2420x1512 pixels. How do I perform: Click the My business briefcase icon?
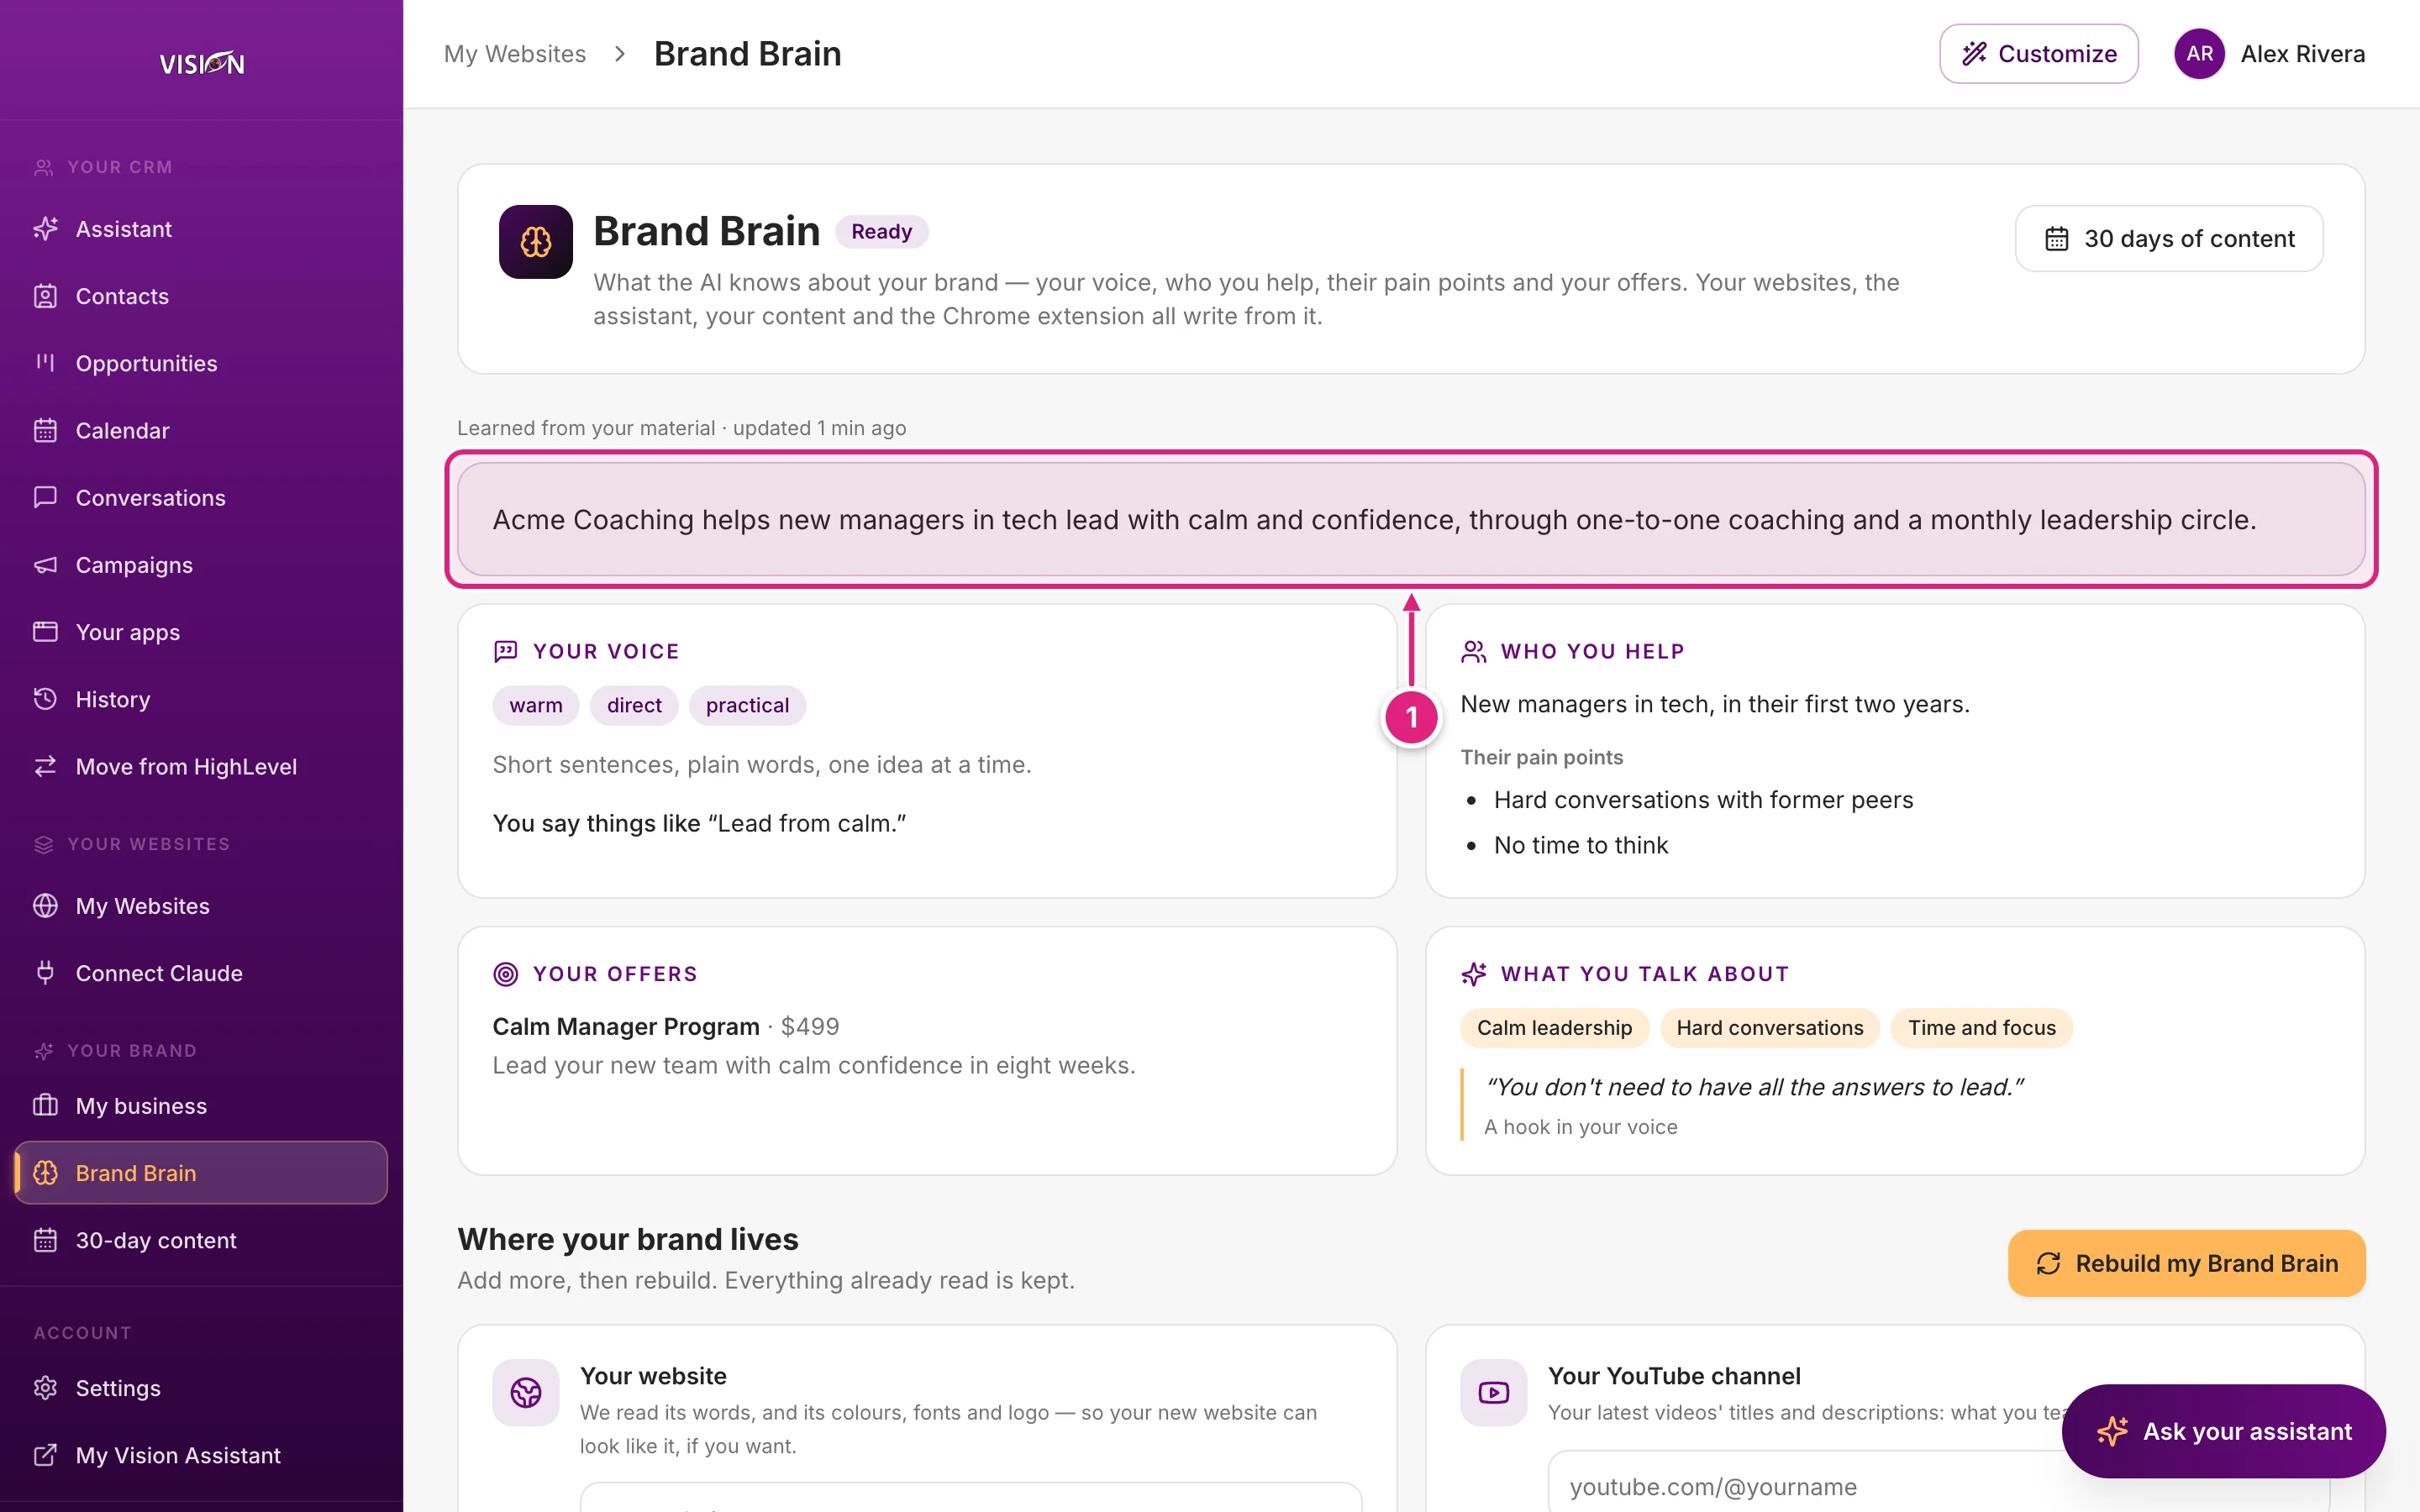pyautogui.click(x=45, y=1106)
